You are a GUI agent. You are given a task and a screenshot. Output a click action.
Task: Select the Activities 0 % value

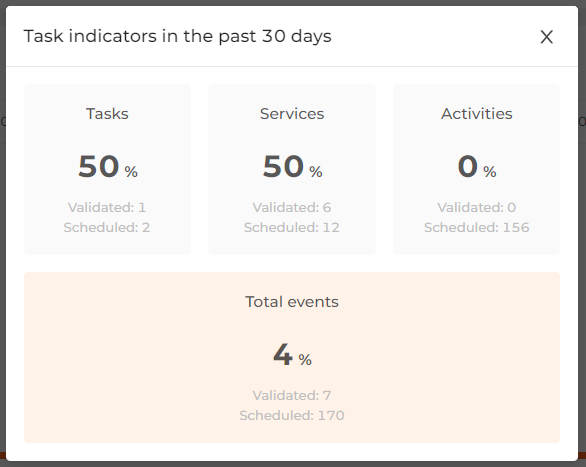click(477, 167)
